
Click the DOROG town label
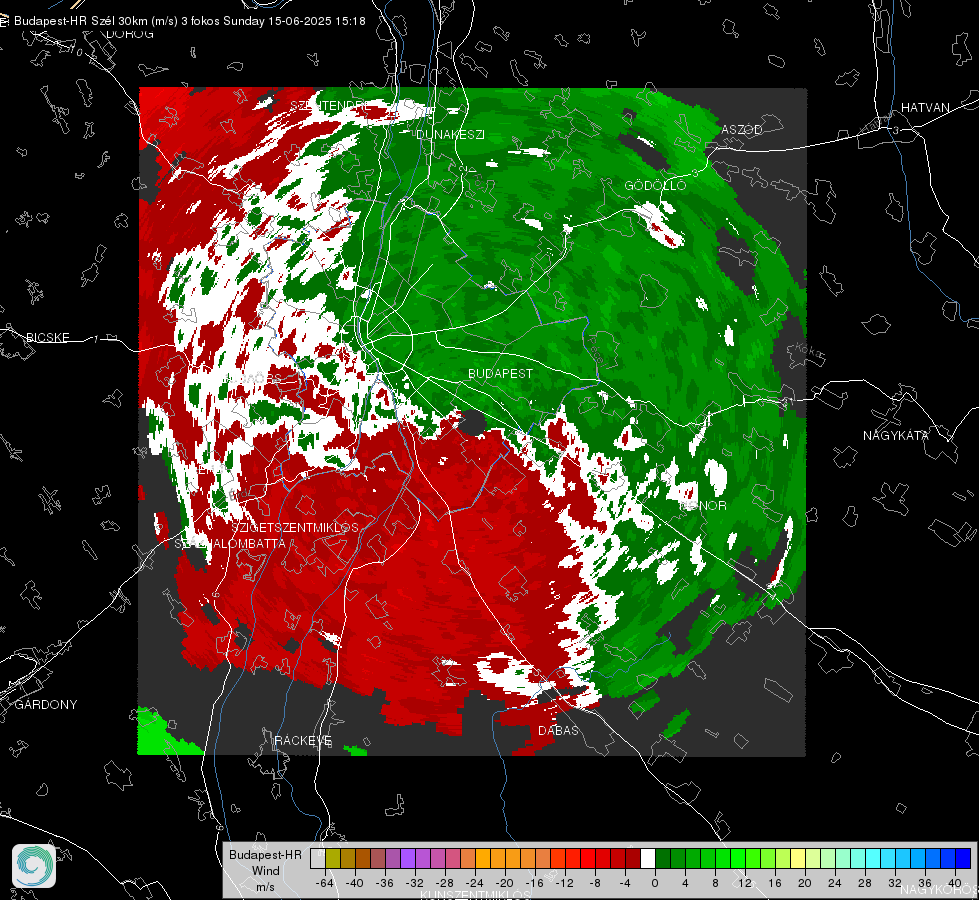point(130,34)
